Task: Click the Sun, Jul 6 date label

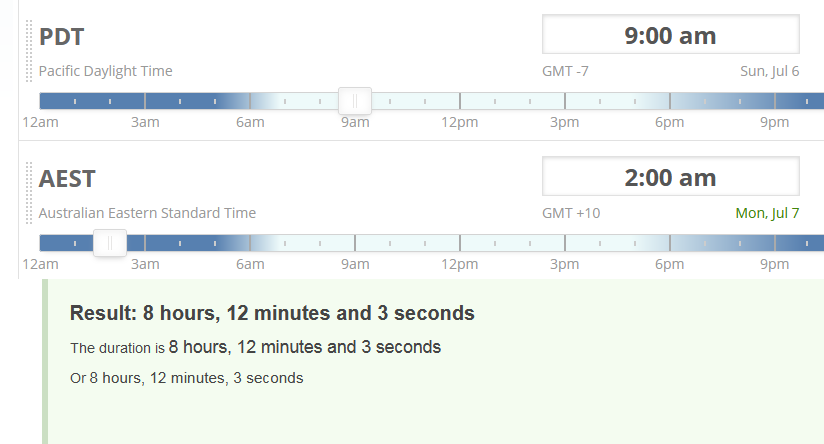Action: coord(769,71)
